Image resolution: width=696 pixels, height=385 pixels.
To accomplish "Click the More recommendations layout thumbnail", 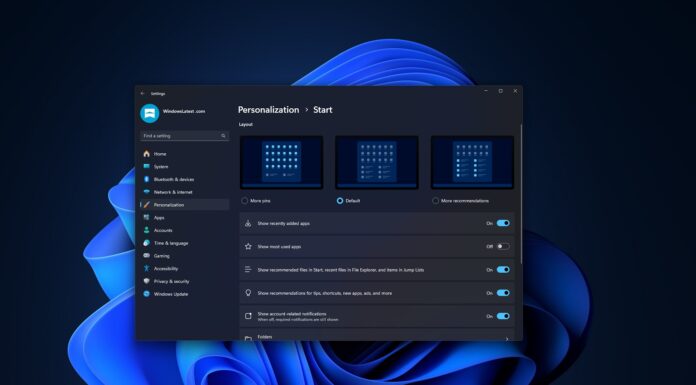I will pos(472,163).
